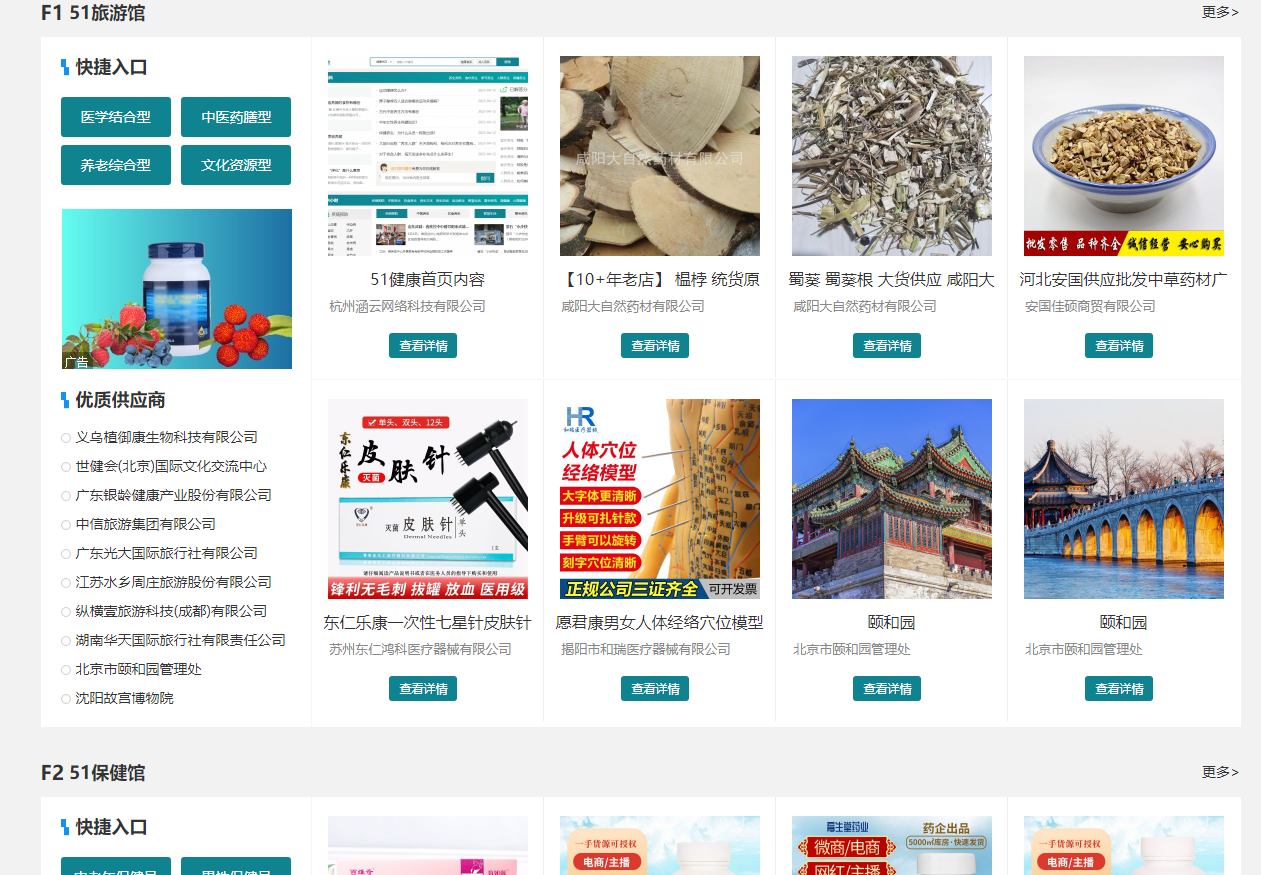Open company 安国佳硕商贸有限公司

click(1090, 306)
